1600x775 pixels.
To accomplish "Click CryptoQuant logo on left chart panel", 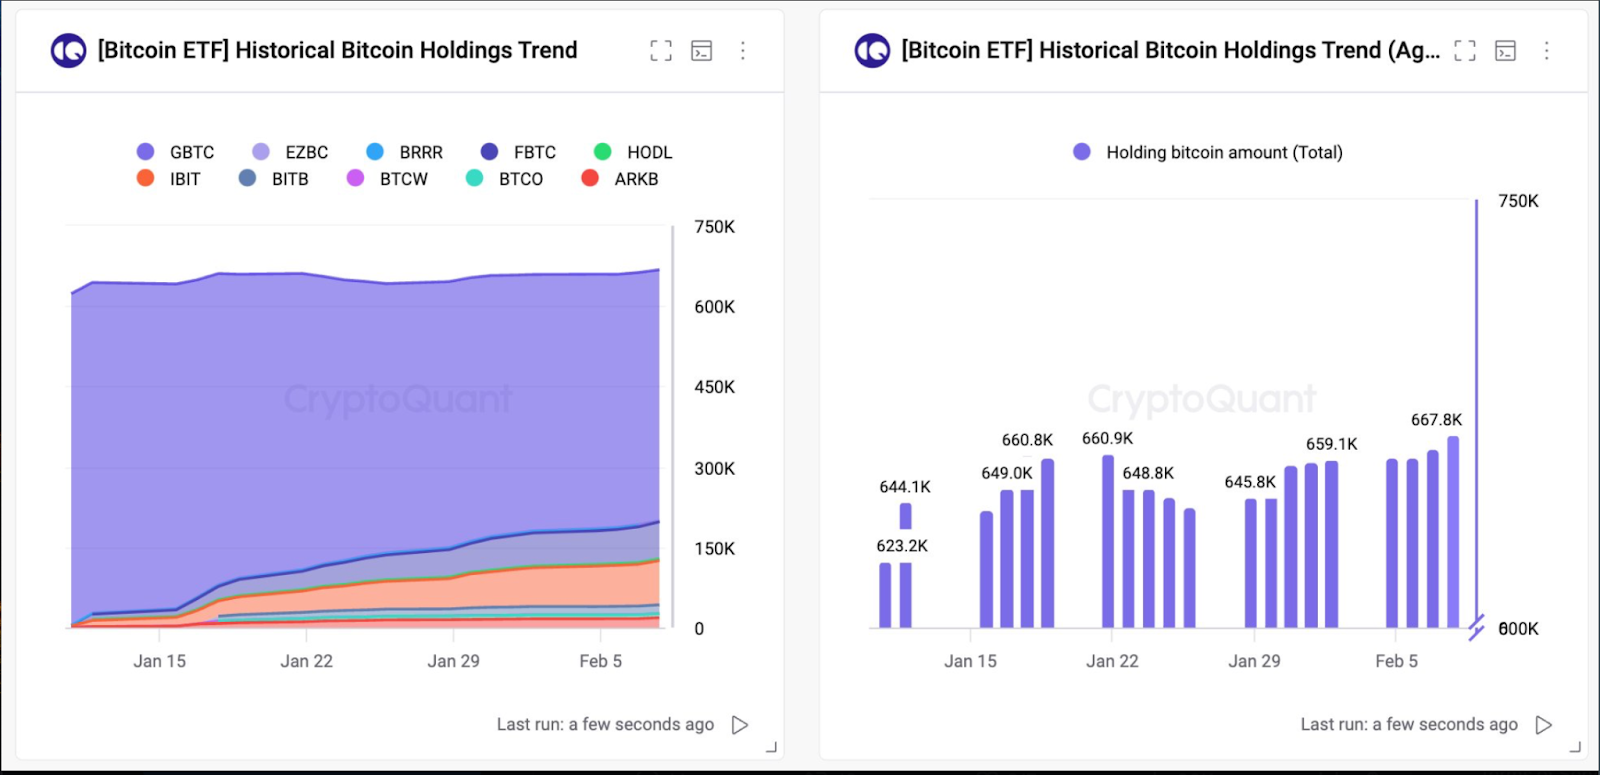I will (69, 50).
